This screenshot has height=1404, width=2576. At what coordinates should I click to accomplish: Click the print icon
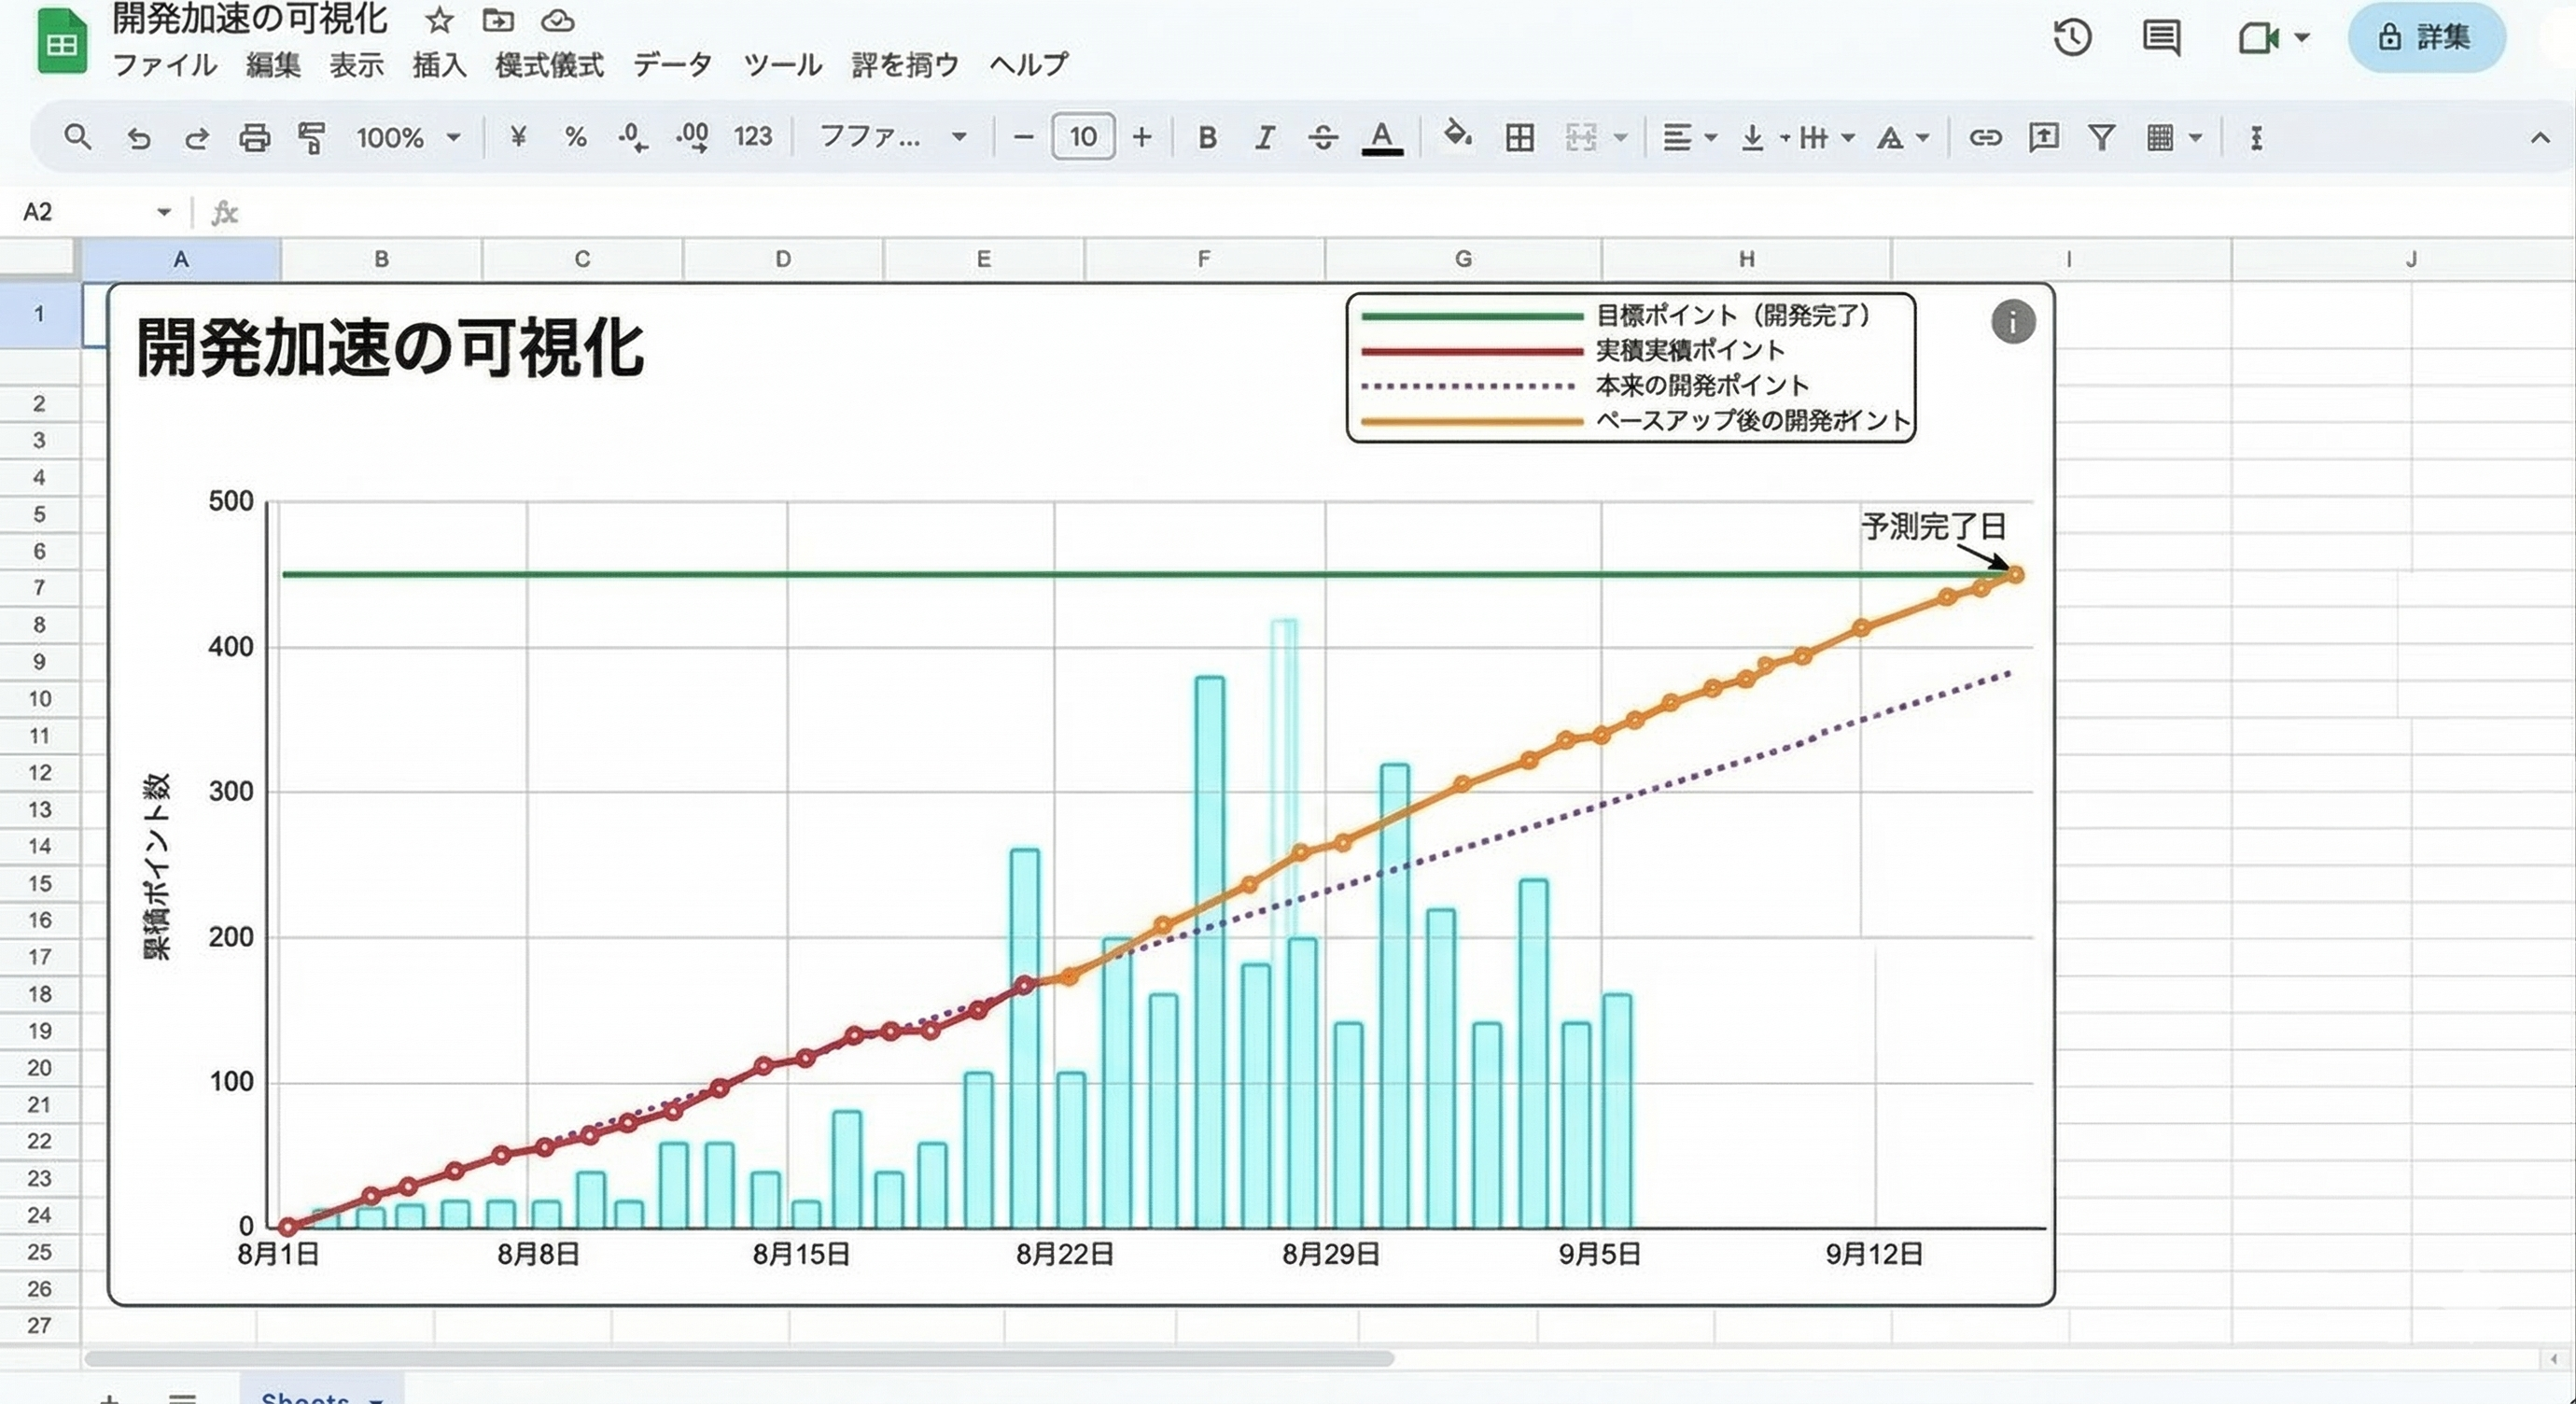point(254,137)
